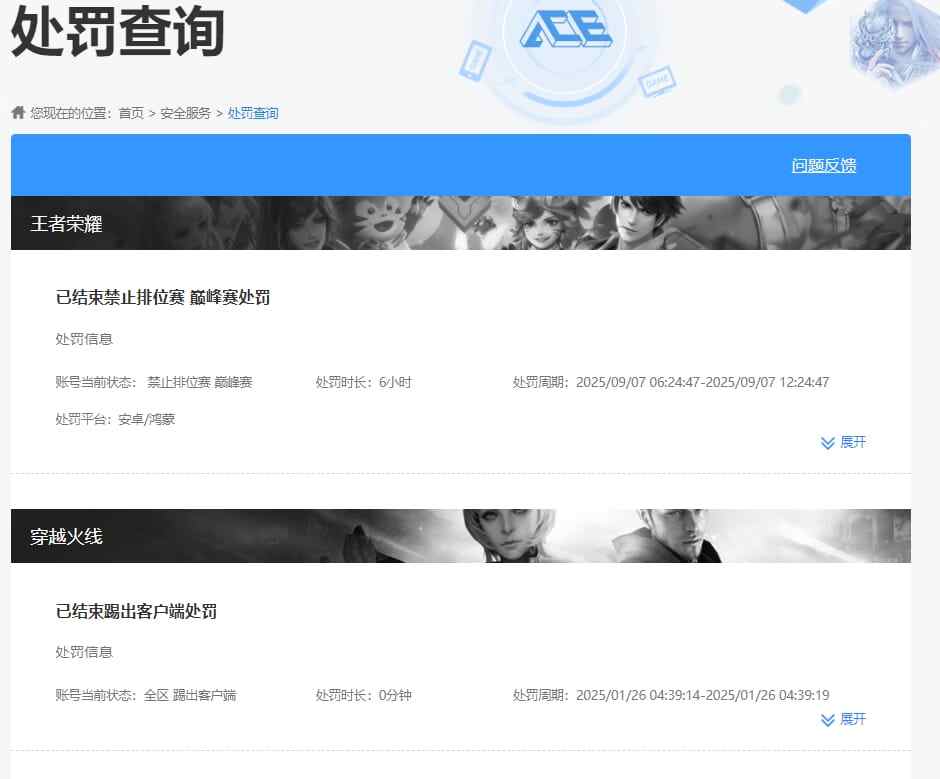Expand the 王者荣耀 penalty details with 展开
This screenshot has width=940, height=779.
pyautogui.click(x=855, y=442)
